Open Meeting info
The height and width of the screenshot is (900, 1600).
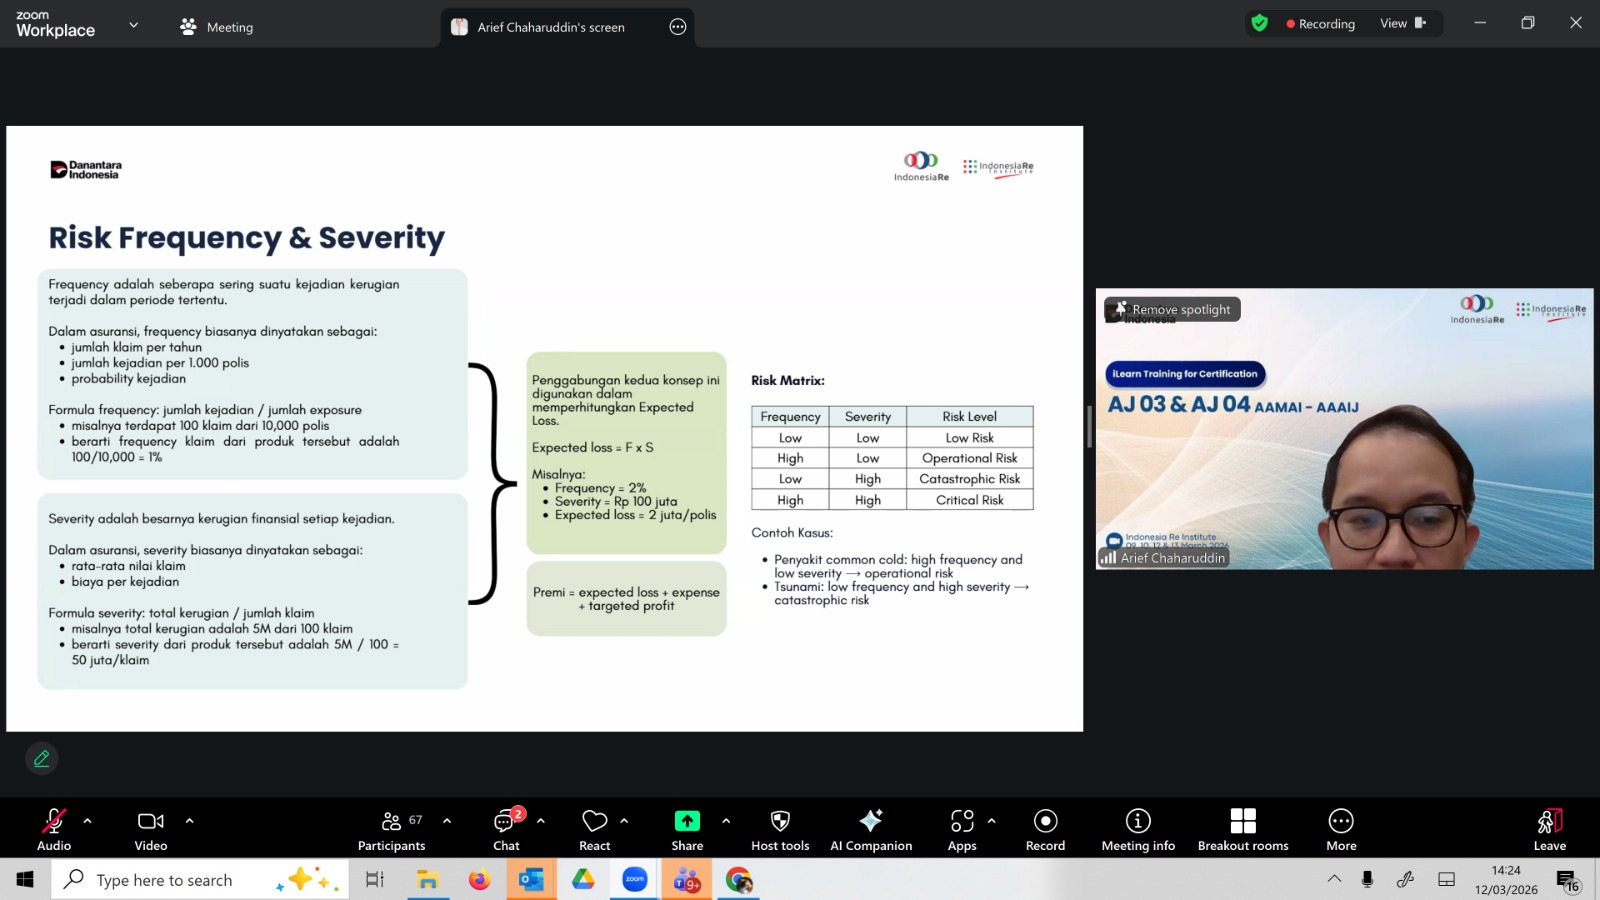click(x=1138, y=829)
